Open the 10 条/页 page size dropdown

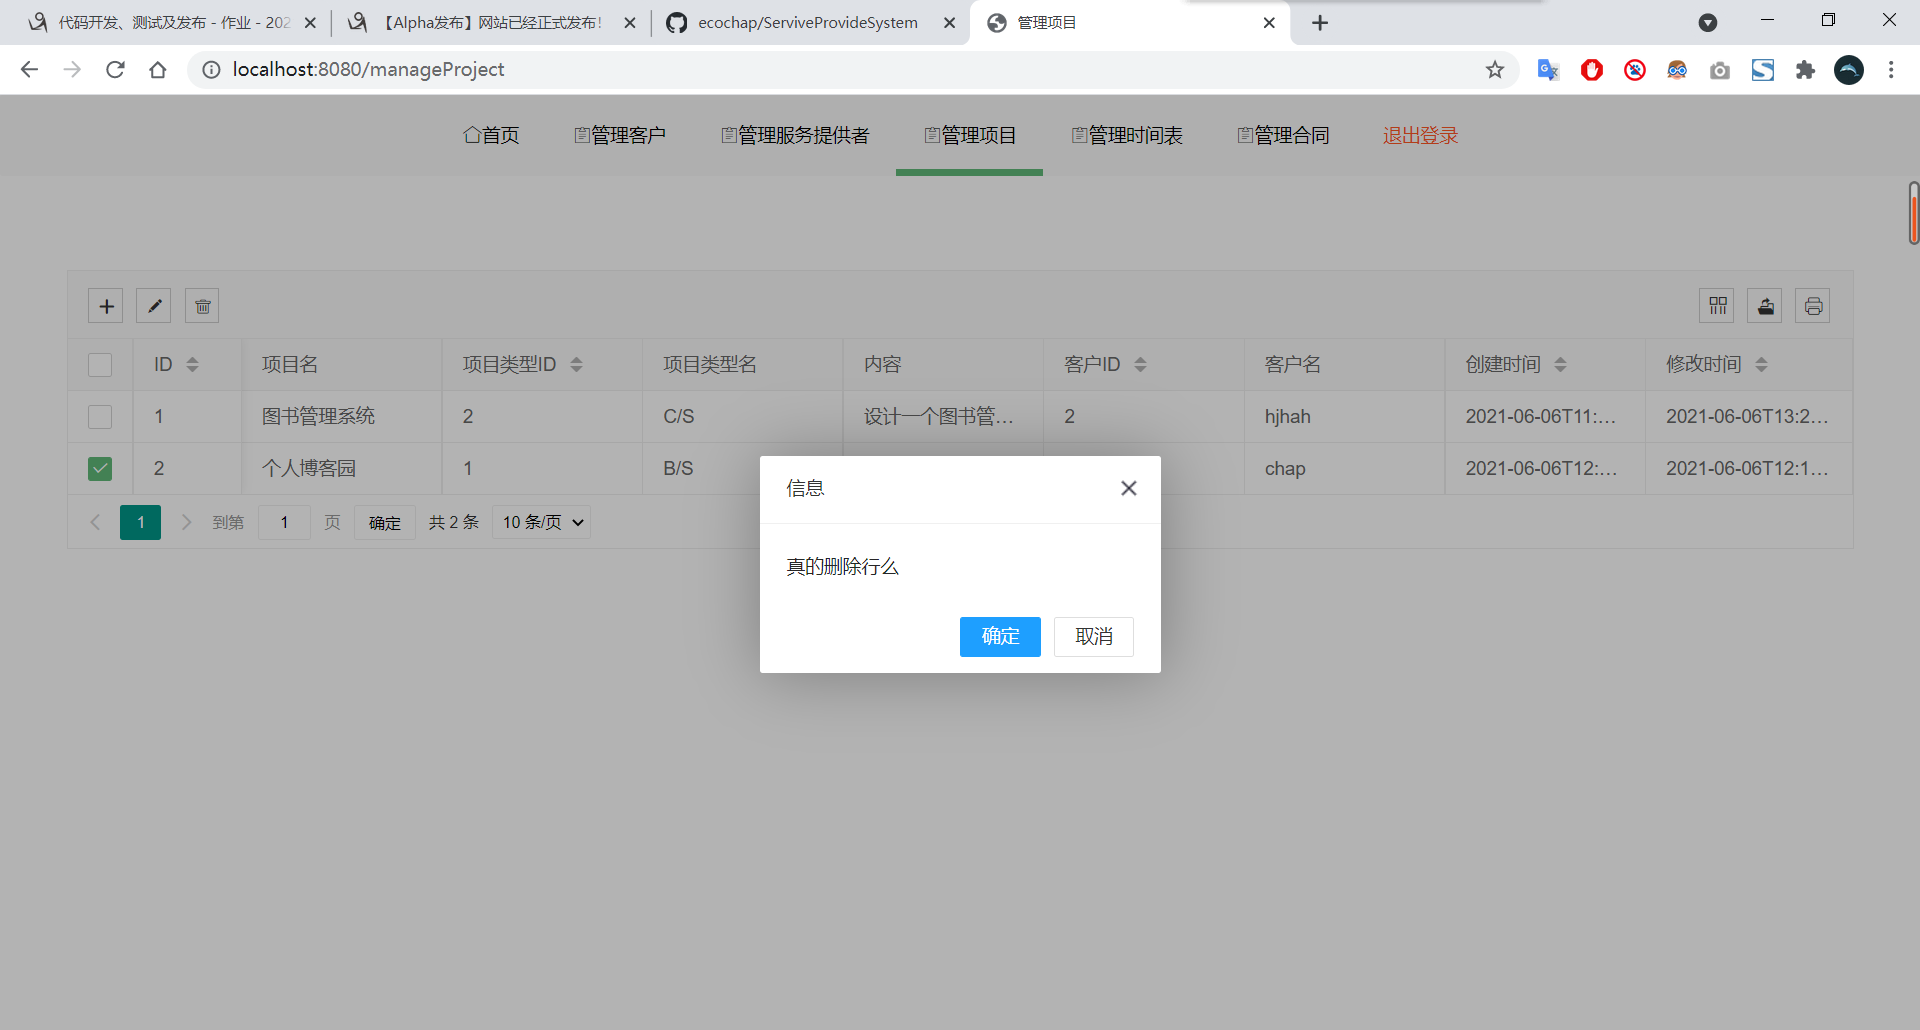click(541, 522)
